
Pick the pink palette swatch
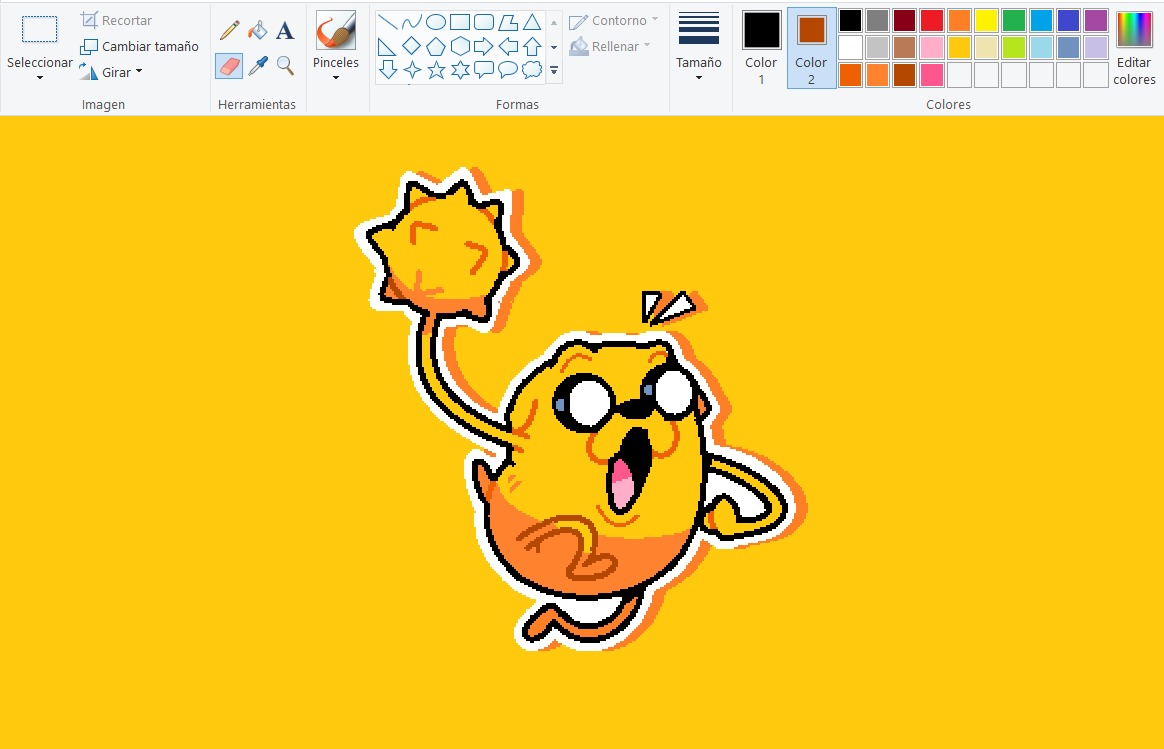932,48
